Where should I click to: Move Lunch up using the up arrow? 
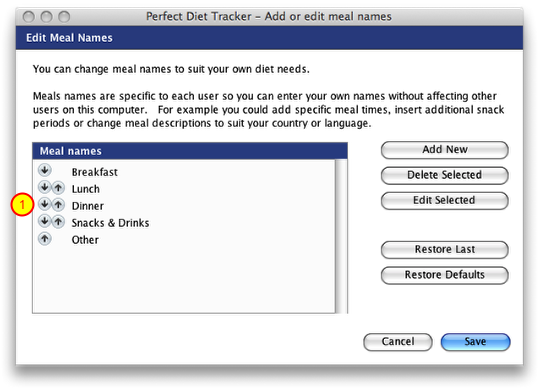click(58, 188)
